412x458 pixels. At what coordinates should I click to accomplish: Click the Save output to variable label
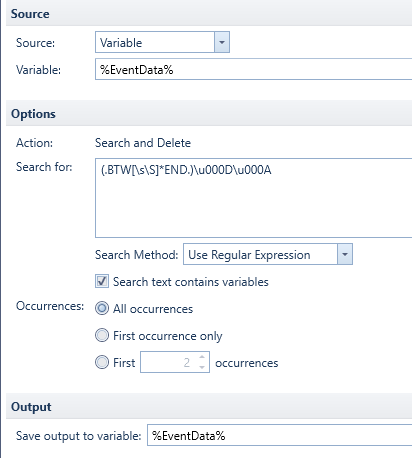tap(79, 436)
